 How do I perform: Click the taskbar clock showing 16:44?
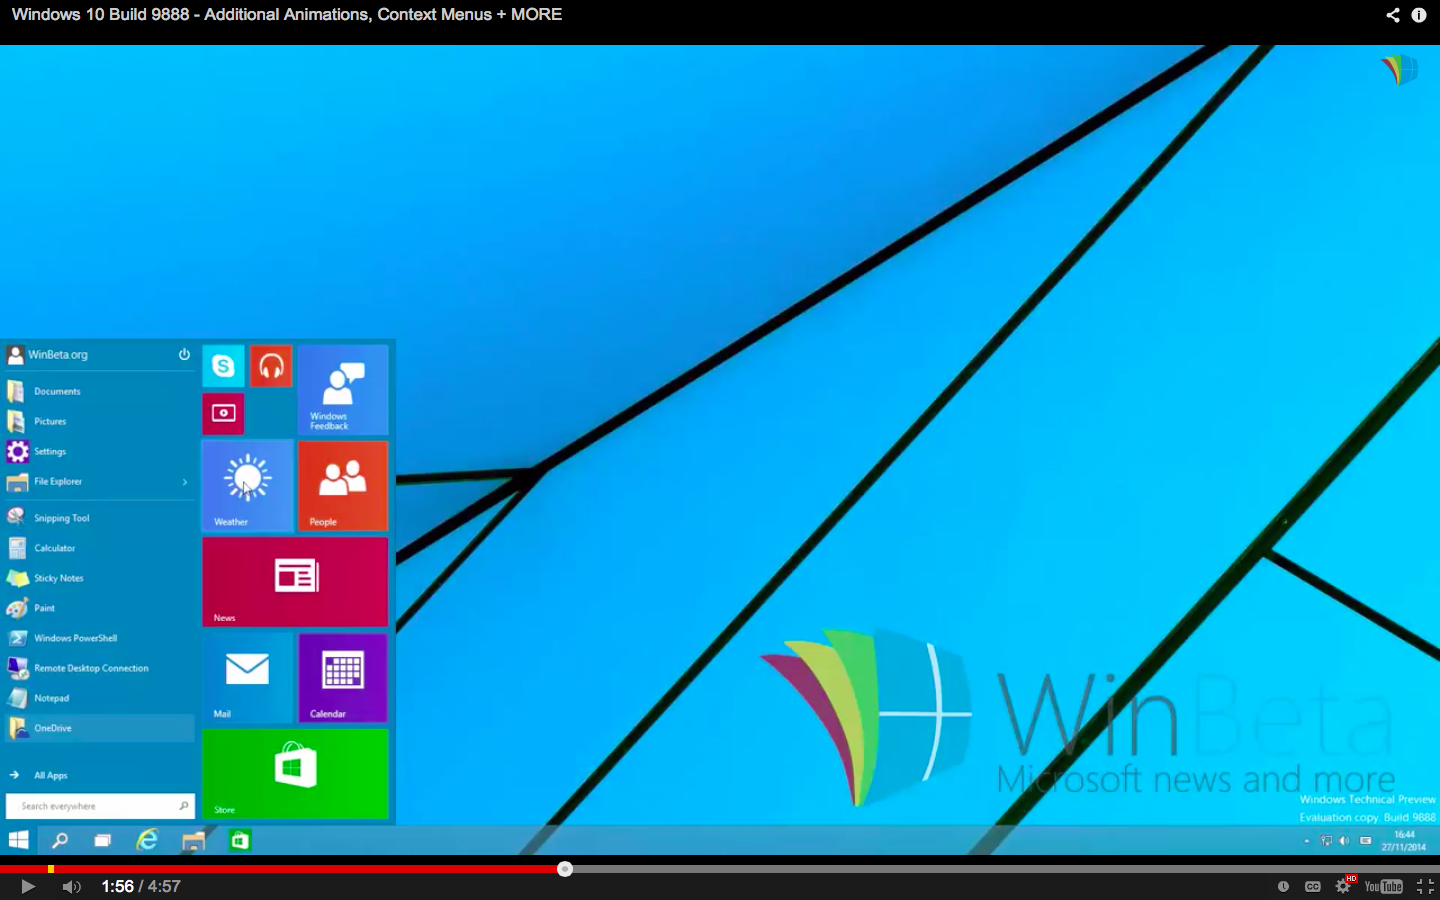(1404, 841)
